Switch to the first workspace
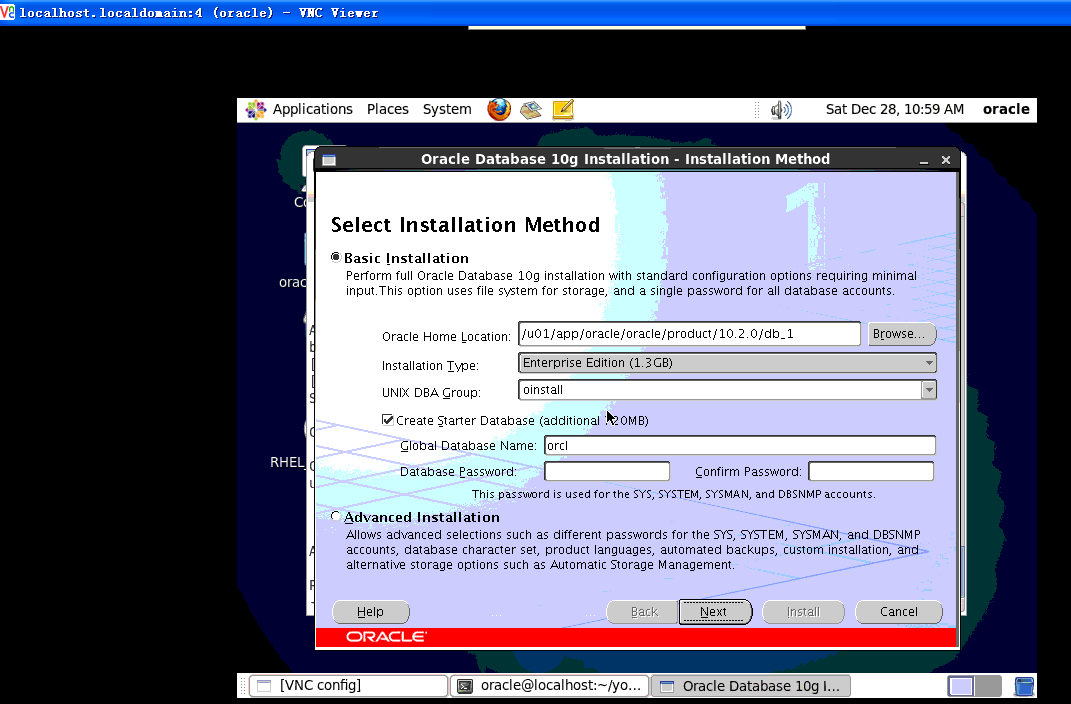The image size is (1071, 704). point(961,686)
